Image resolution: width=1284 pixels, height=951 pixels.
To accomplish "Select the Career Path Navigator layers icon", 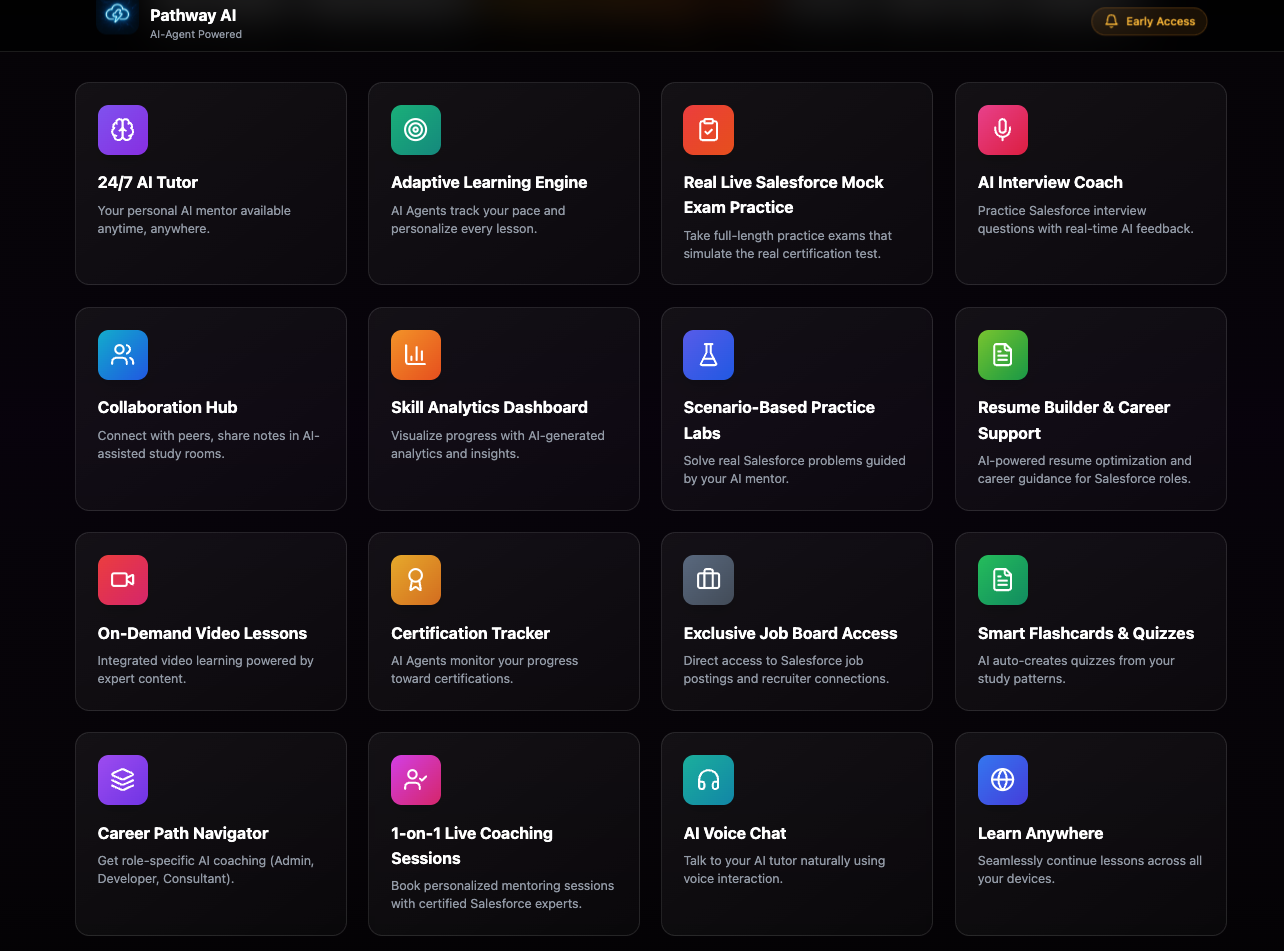I will [122, 779].
